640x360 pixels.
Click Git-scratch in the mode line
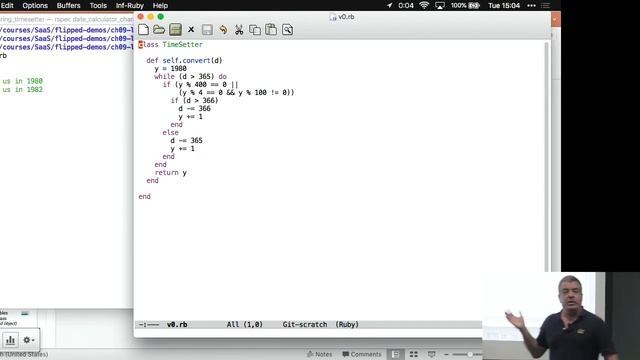tap(304, 324)
